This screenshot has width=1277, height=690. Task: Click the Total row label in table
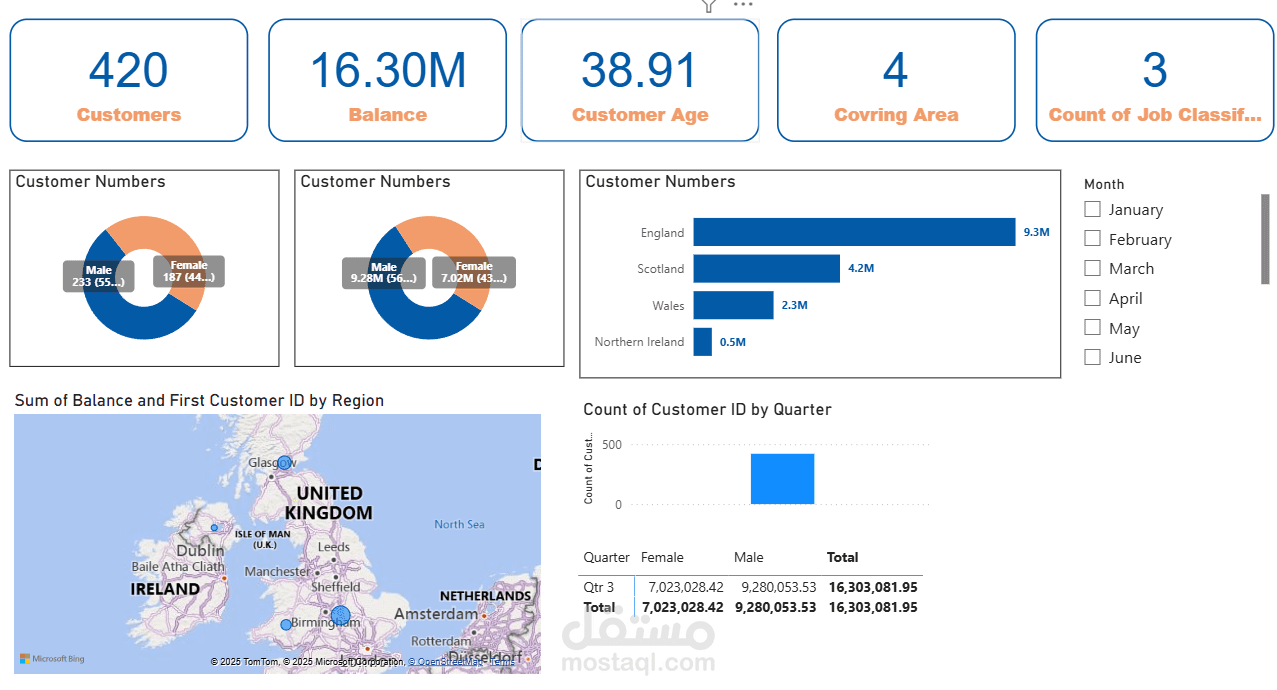tap(600, 607)
